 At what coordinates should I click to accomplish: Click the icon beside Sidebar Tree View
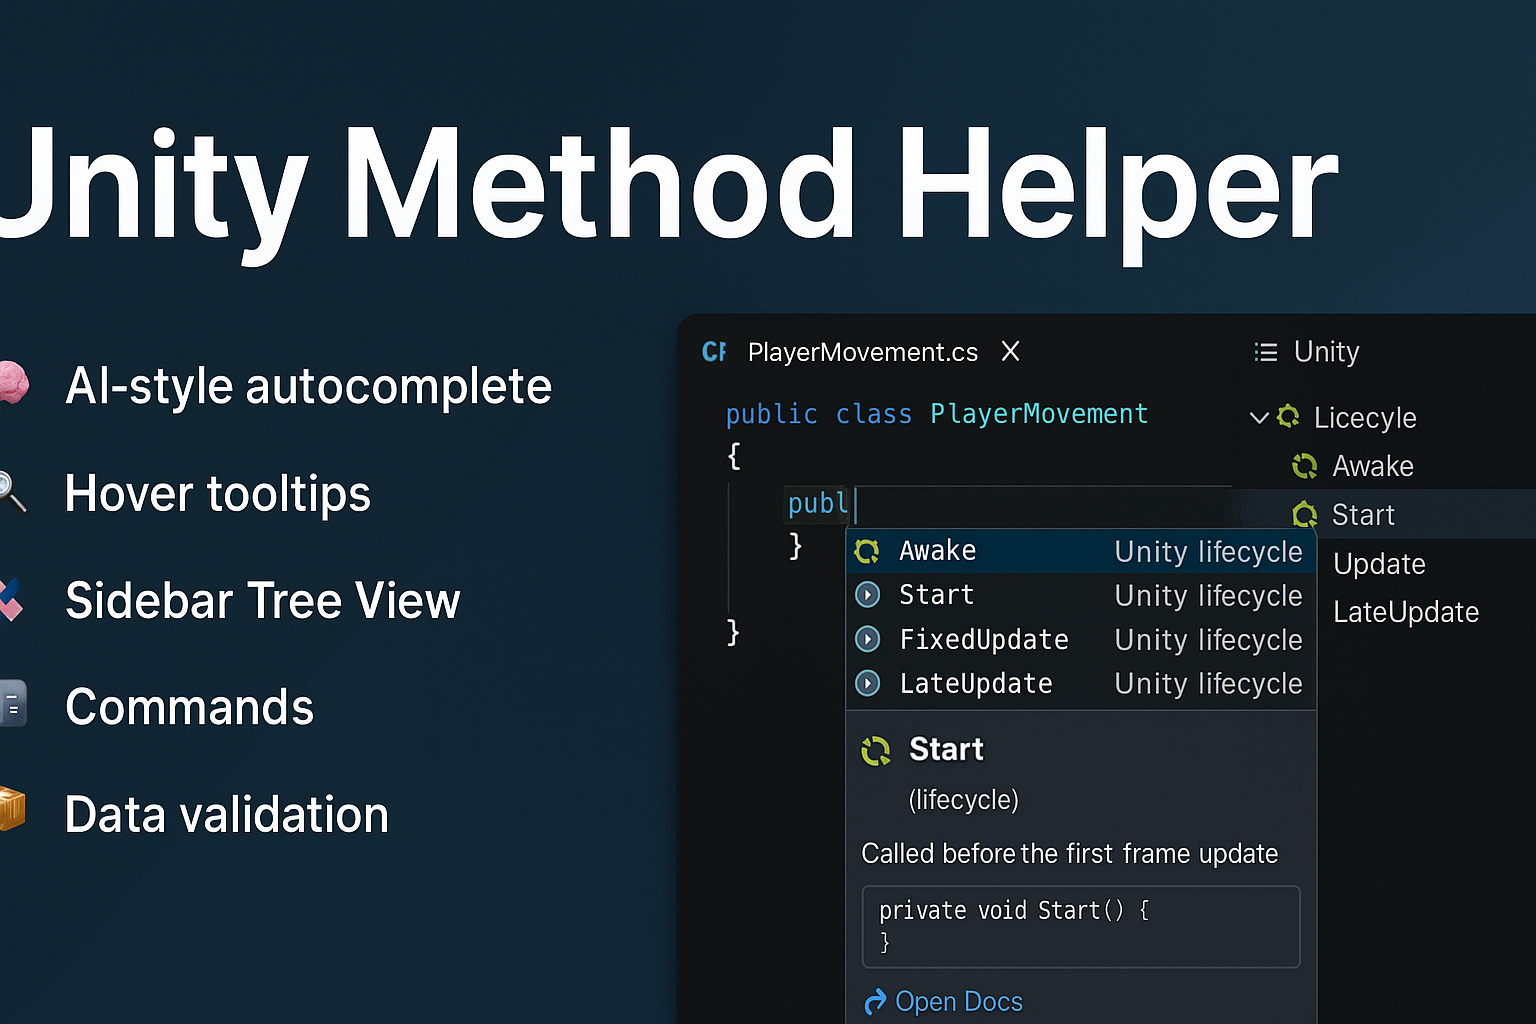click(11, 599)
